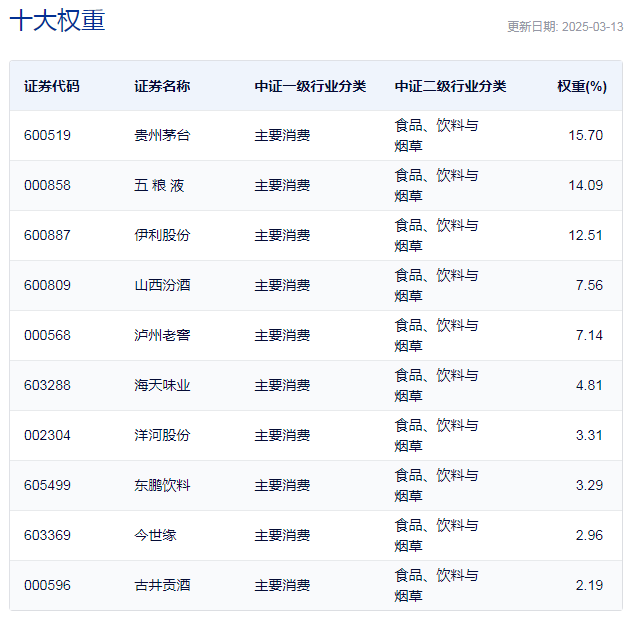Select stock code 000596
This screenshot has width=631, height=620.
pyautogui.click(x=47, y=585)
